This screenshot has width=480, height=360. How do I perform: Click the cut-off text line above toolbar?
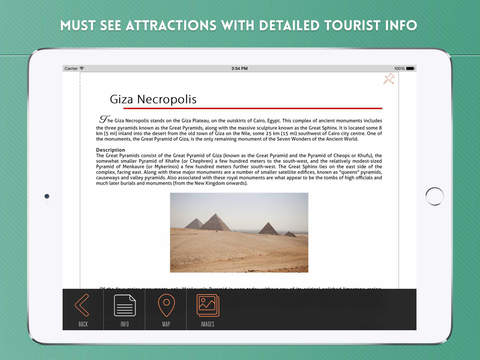point(239,288)
